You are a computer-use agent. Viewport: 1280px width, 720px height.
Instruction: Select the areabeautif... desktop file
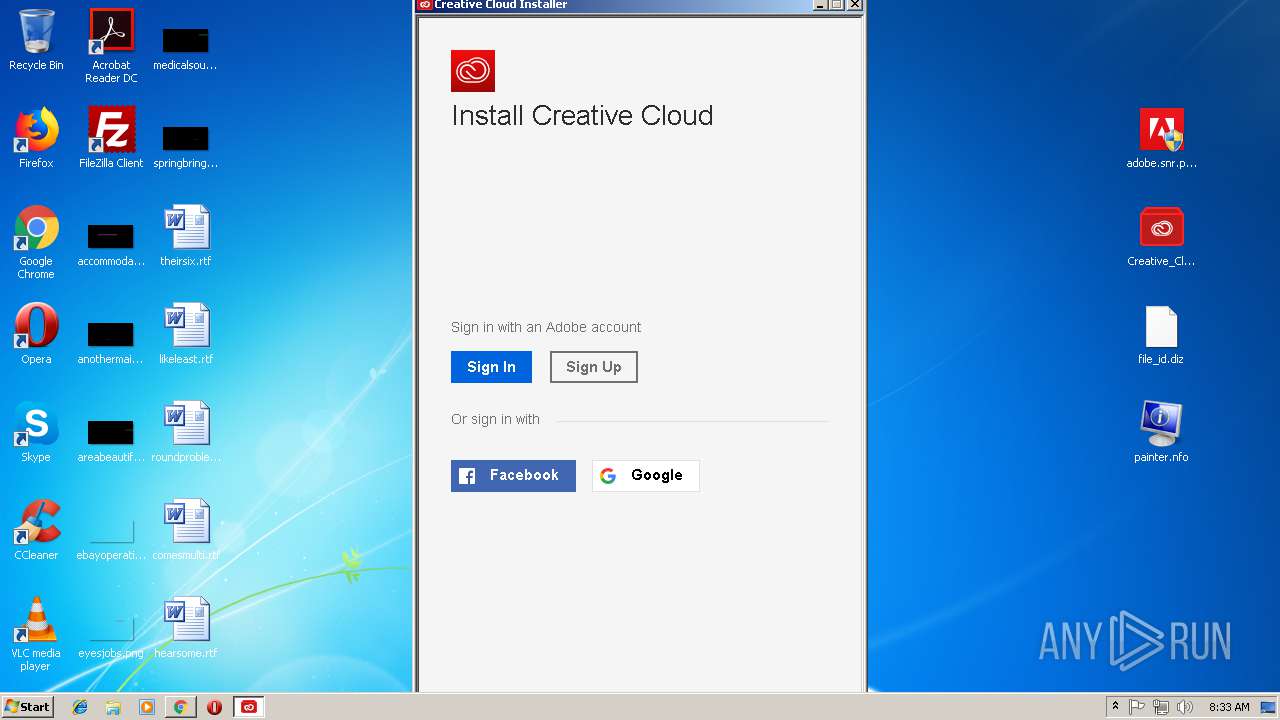pos(111,439)
